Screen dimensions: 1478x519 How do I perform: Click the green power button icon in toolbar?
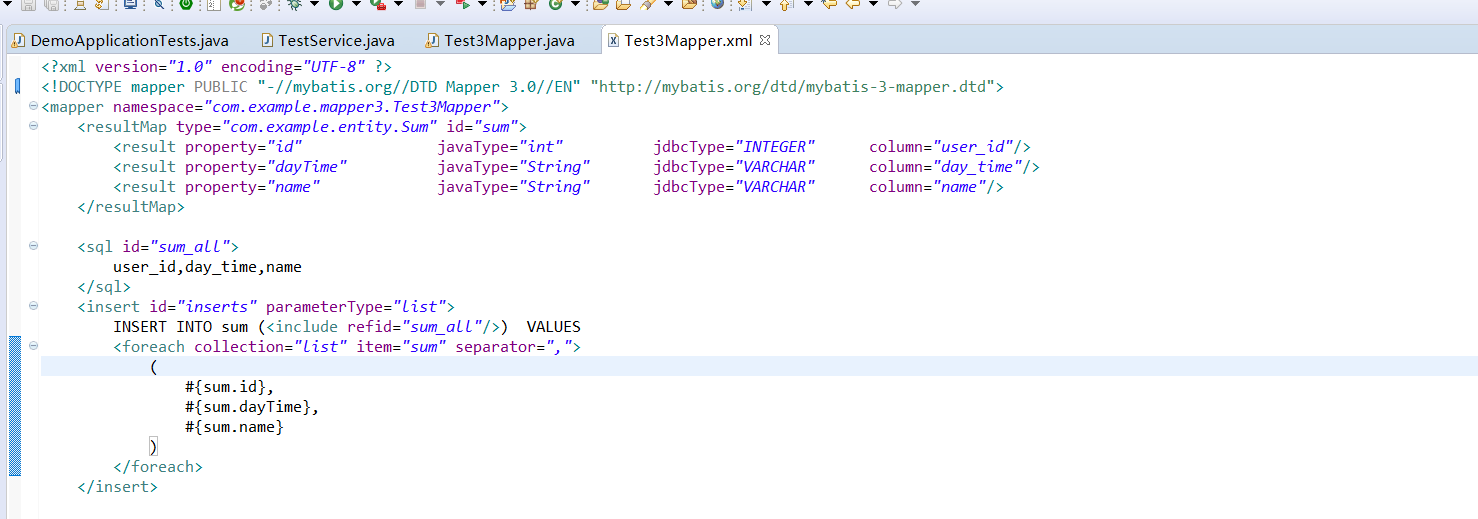point(185,4)
